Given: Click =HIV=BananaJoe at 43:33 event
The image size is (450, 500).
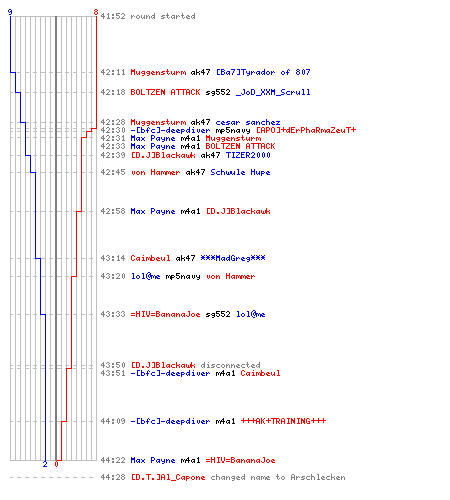Looking at the screenshot, I should pos(165,314).
